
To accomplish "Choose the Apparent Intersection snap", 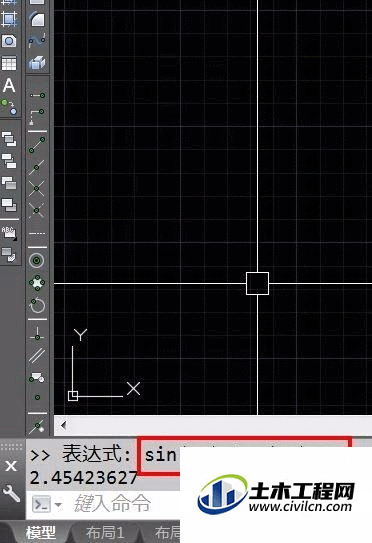I will [x=37, y=210].
